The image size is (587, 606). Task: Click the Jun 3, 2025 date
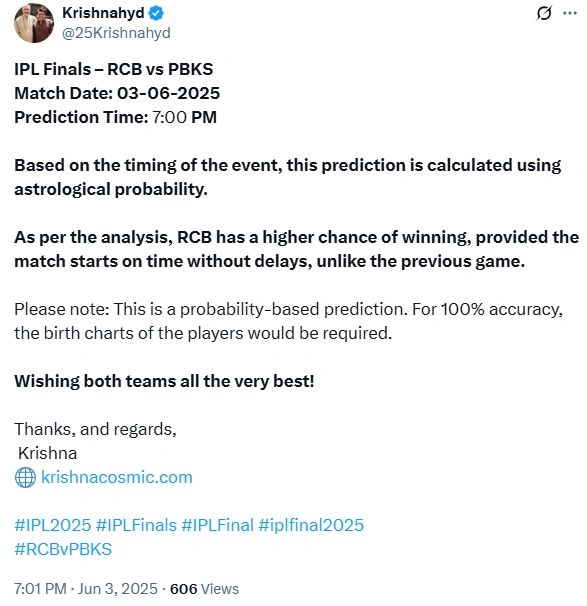118,589
